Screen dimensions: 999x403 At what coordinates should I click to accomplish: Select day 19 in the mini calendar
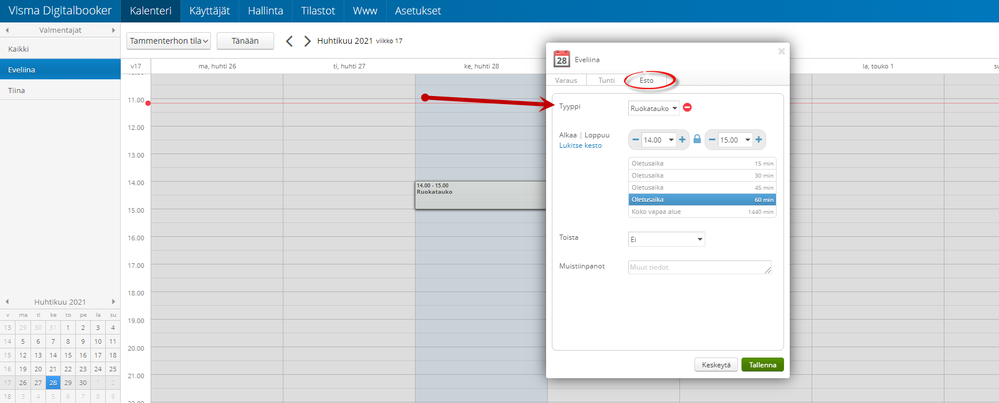[x=23, y=369]
